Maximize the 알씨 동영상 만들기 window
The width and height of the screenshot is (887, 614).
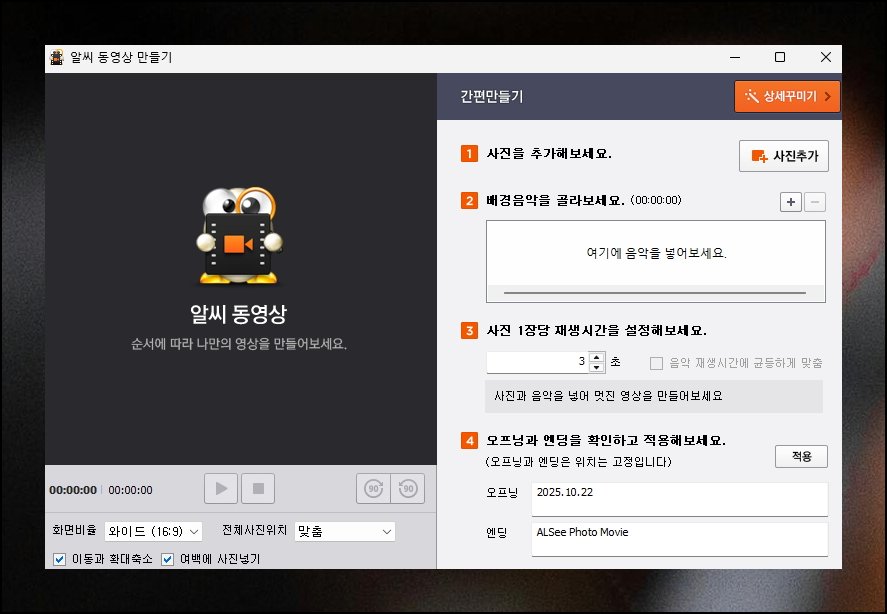point(780,57)
